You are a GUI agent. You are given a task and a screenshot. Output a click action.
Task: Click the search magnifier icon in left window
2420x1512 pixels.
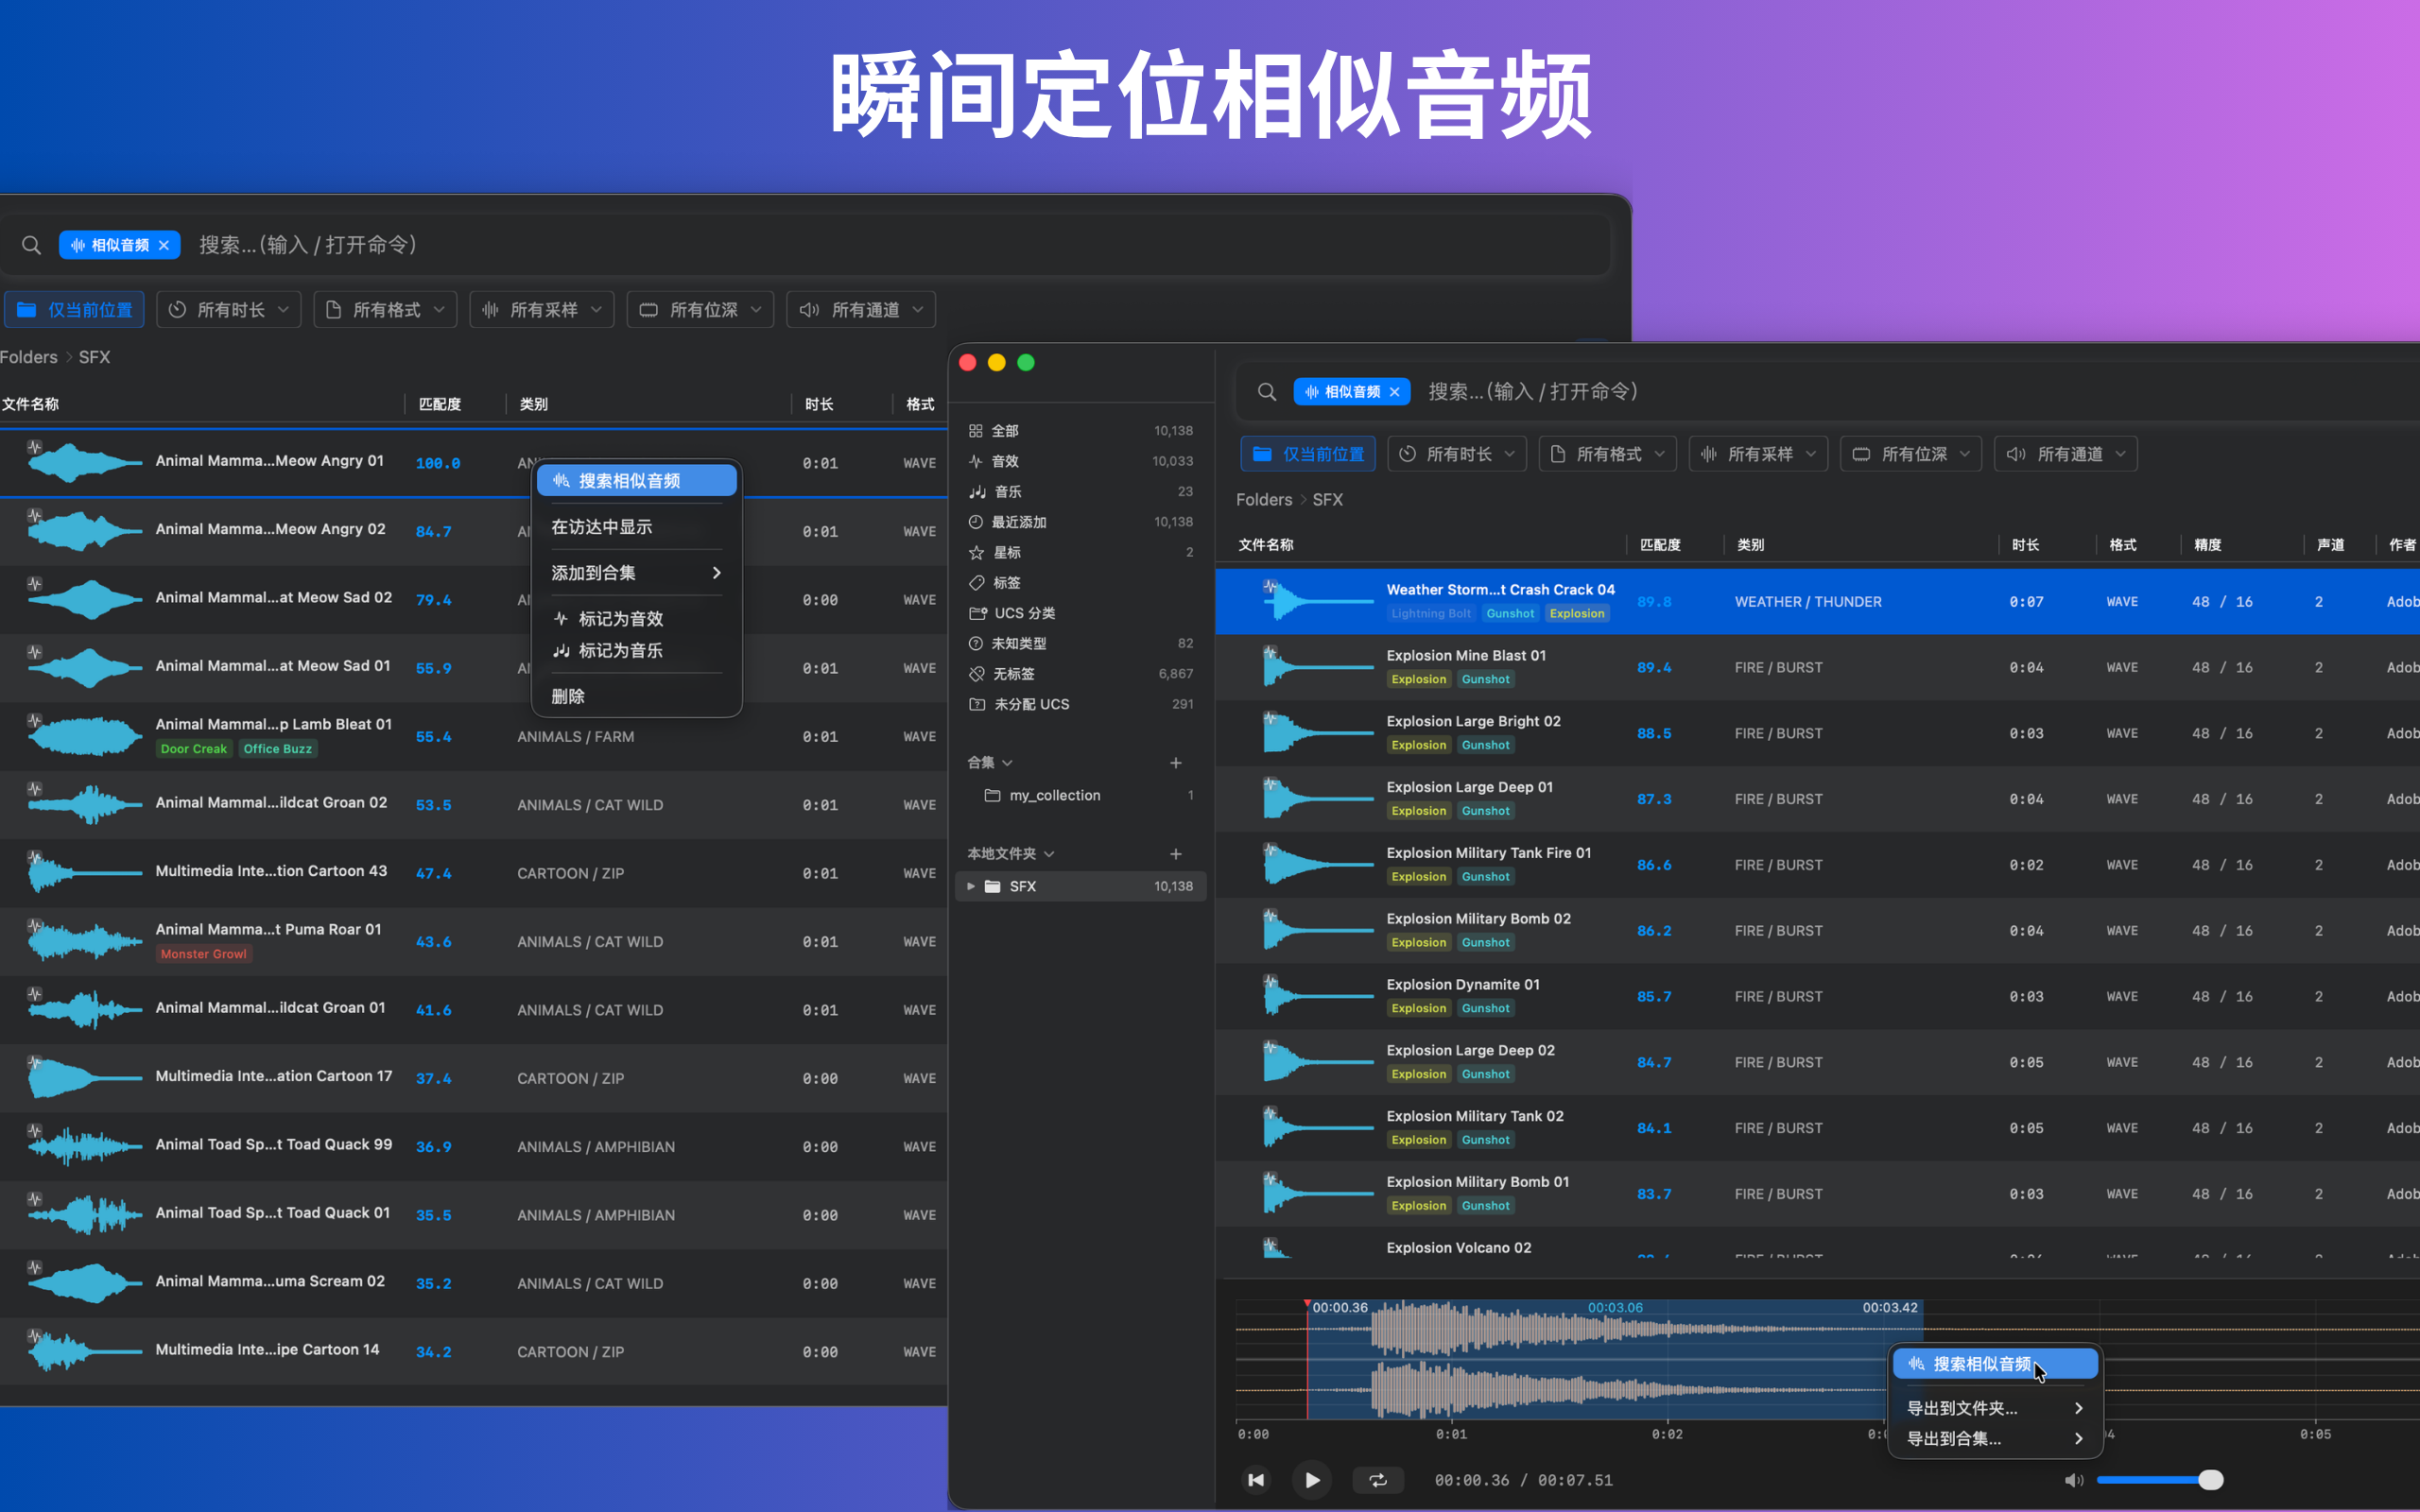(31, 245)
